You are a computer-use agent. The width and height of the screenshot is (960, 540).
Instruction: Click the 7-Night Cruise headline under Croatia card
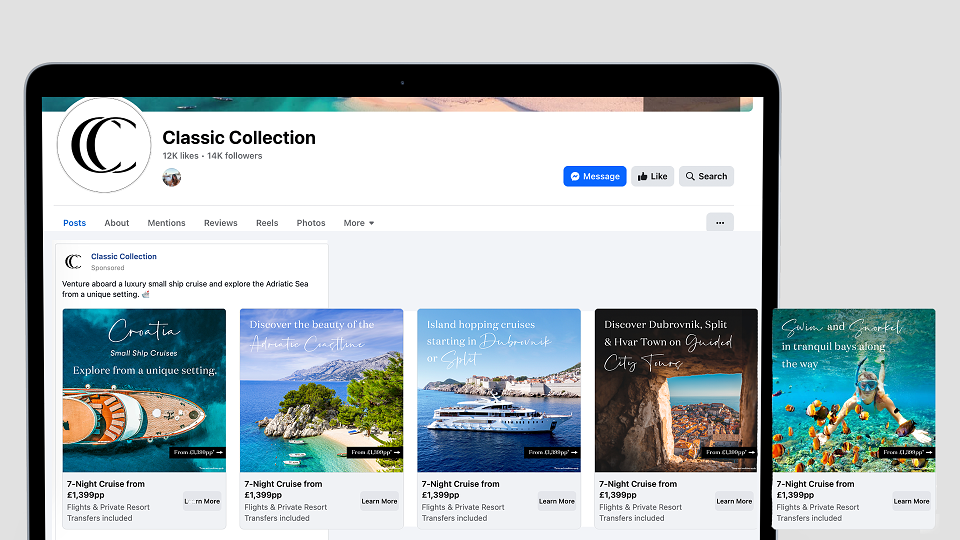point(106,489)
